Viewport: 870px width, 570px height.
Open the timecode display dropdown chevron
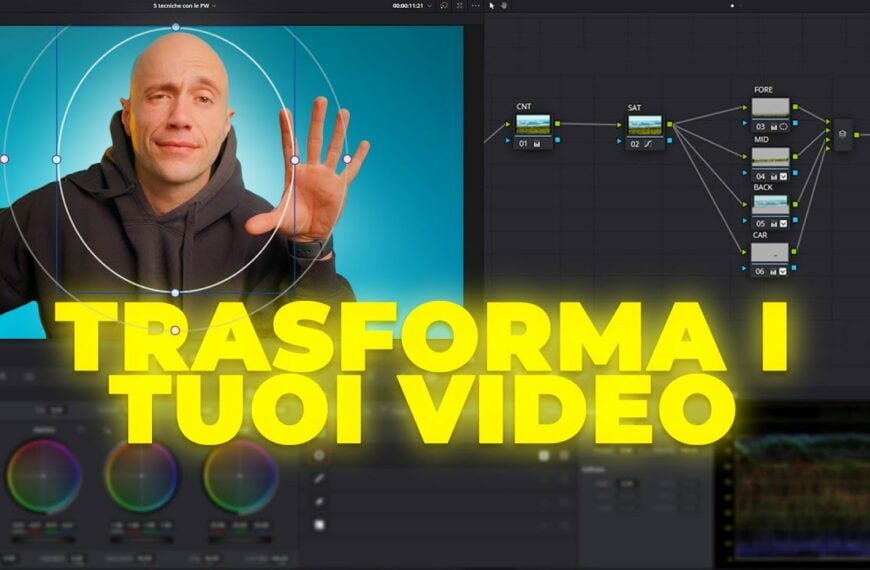tap(429, 6)
